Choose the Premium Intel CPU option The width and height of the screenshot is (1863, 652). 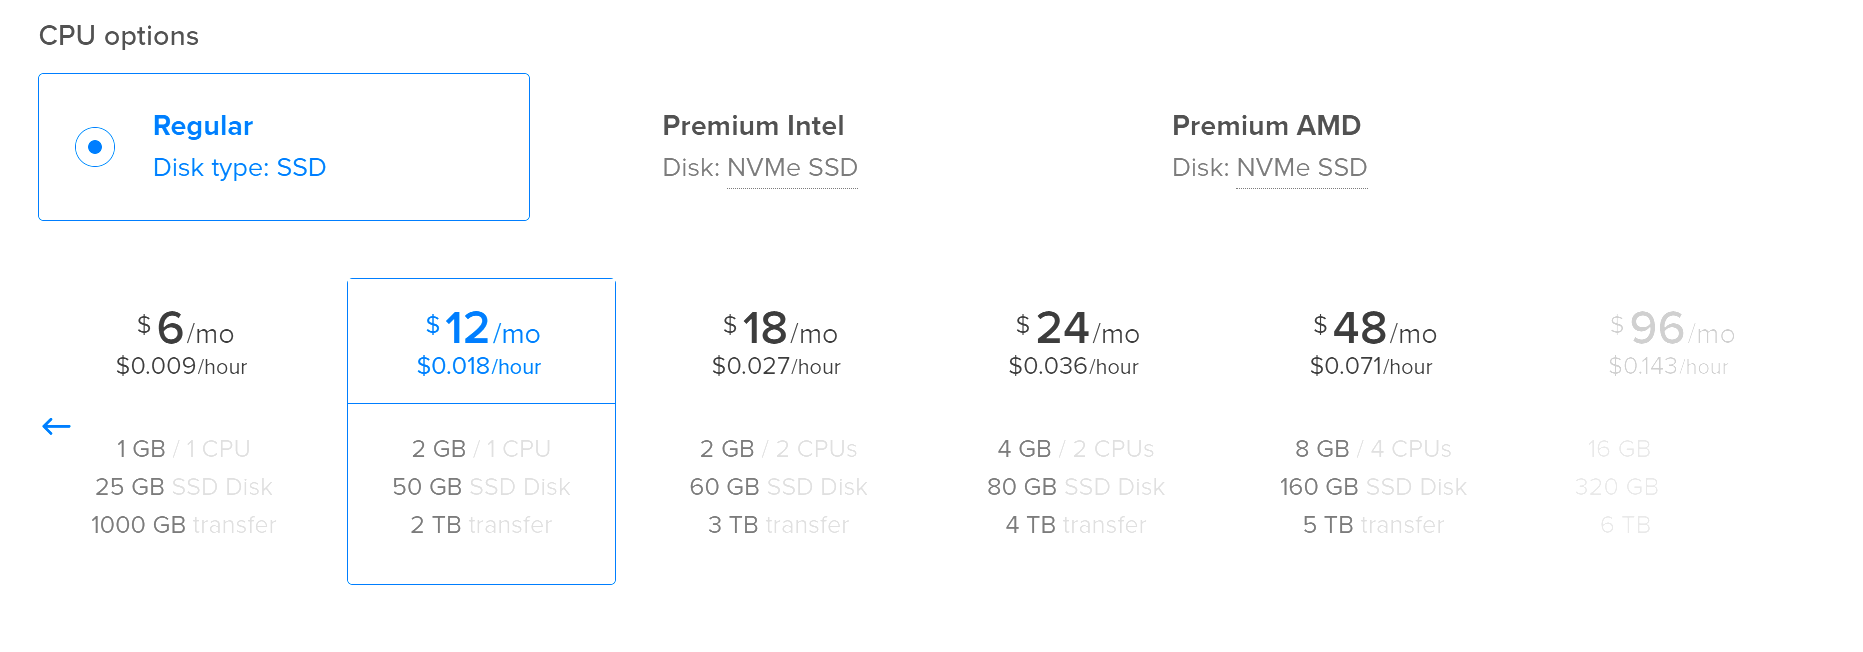coord(760,147)
